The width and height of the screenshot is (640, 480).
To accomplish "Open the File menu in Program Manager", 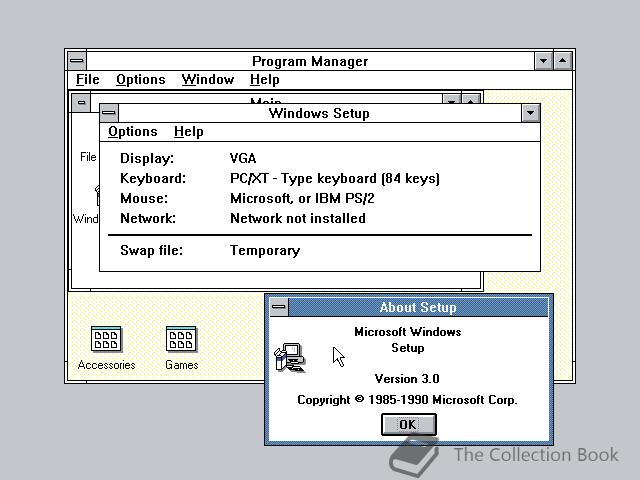I will coord(88,80).
